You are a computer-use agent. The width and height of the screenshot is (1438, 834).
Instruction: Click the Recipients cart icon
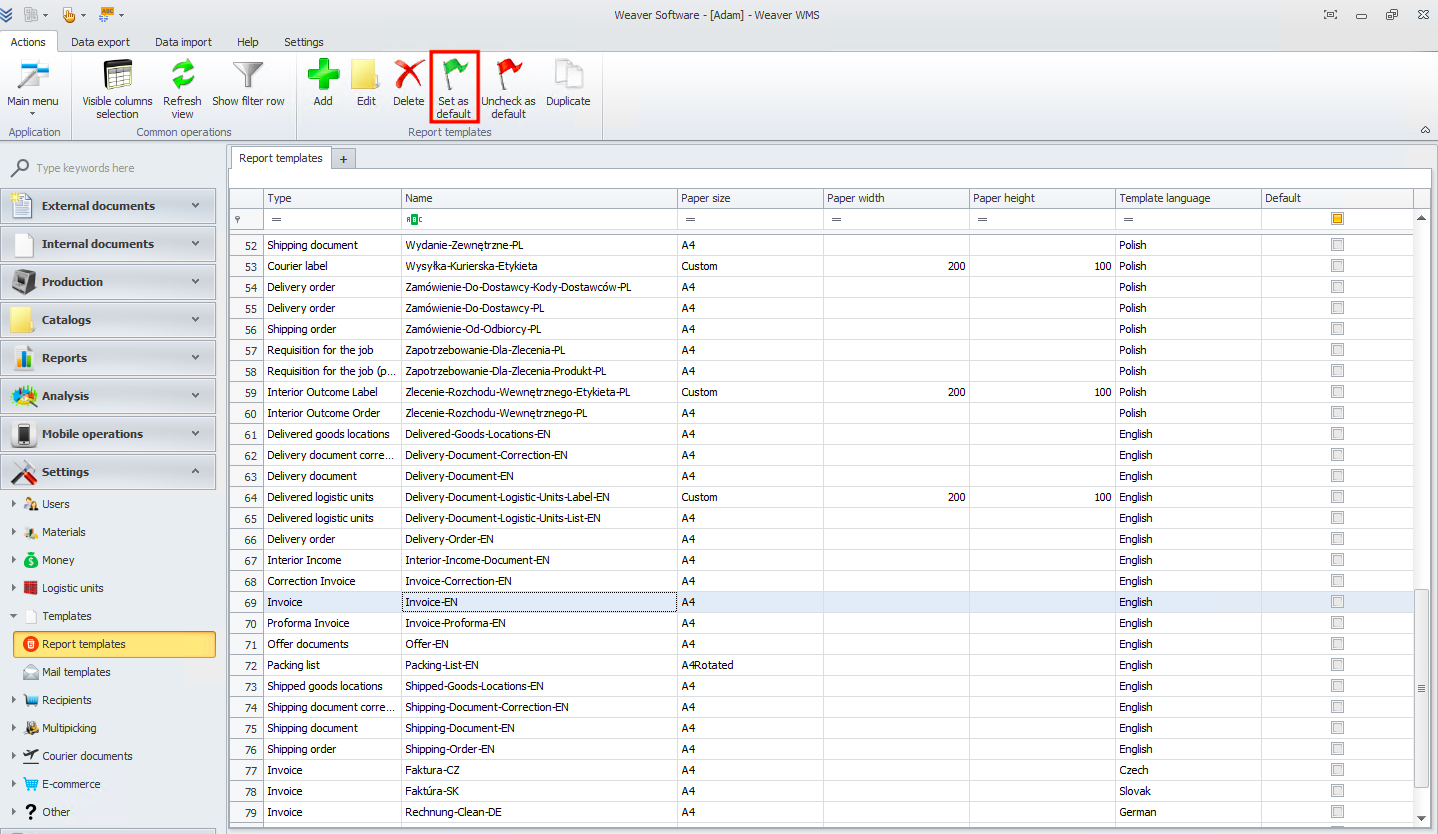coord(31,700)
